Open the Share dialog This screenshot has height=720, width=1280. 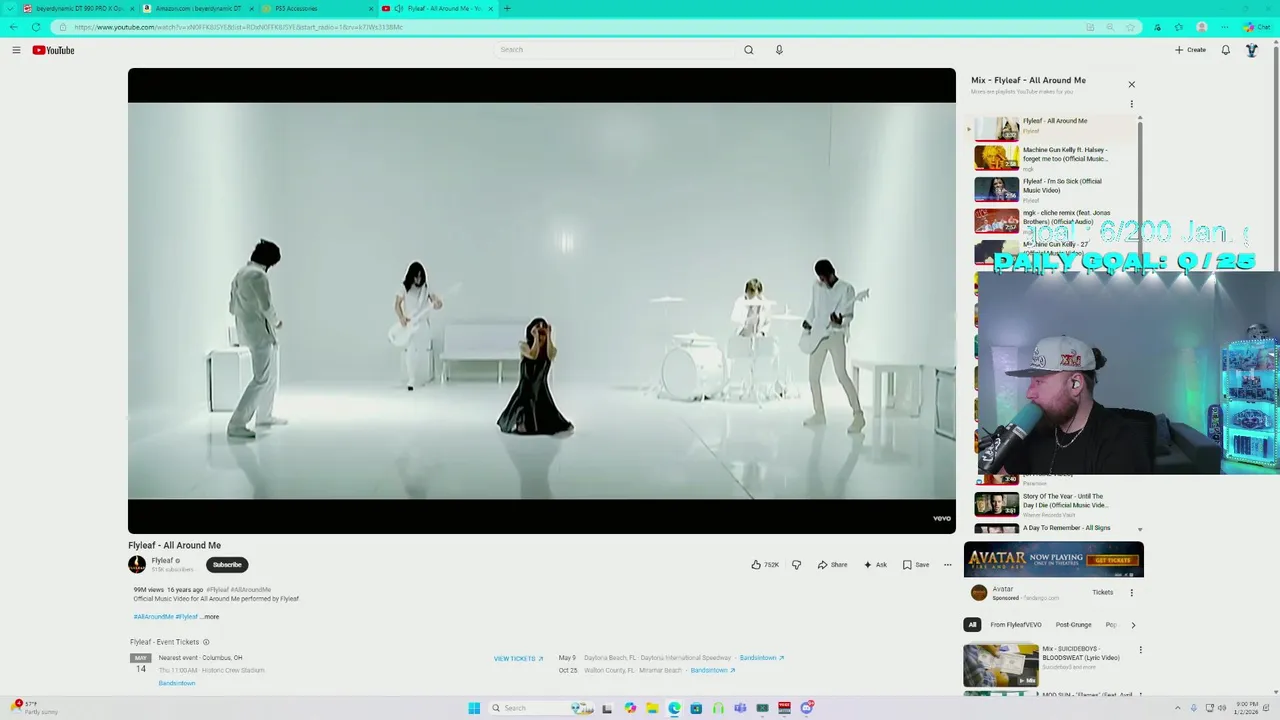pyautogui.click(x=832, y=565)
